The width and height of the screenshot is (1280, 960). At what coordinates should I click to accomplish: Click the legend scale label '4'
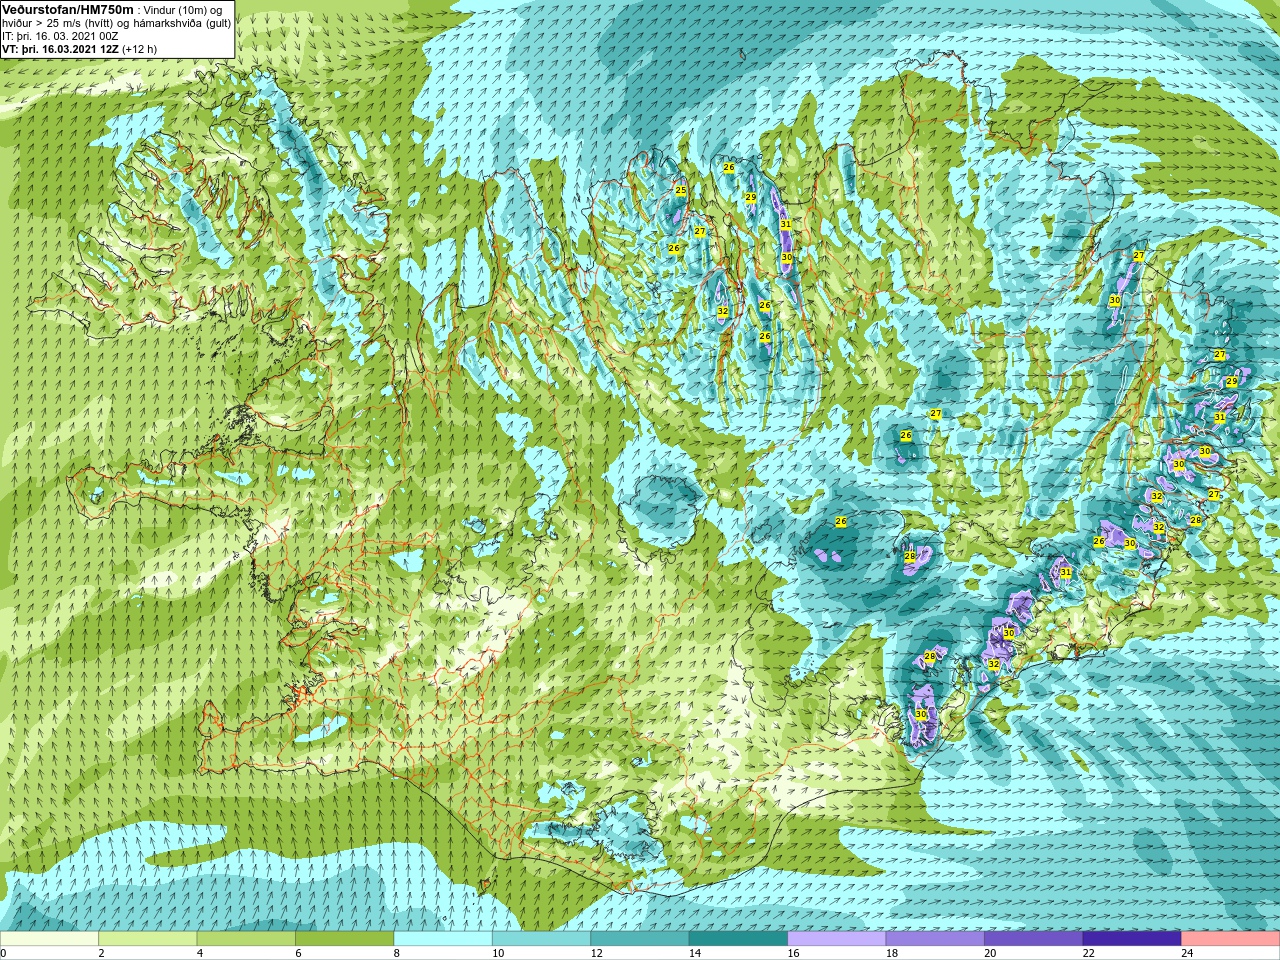click(x=199, y=953)
